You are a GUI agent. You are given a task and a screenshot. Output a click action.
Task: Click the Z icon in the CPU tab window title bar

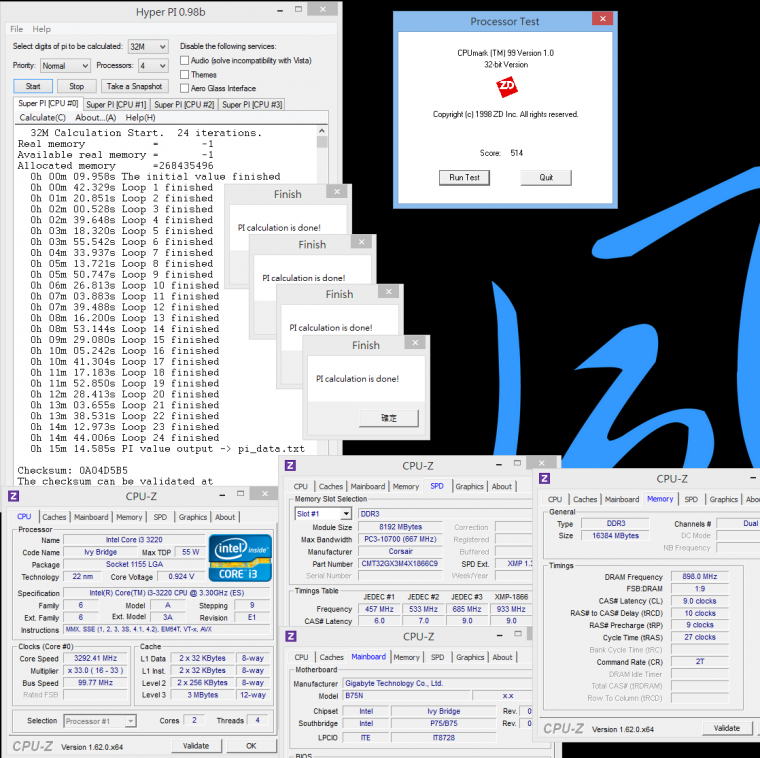13,497
